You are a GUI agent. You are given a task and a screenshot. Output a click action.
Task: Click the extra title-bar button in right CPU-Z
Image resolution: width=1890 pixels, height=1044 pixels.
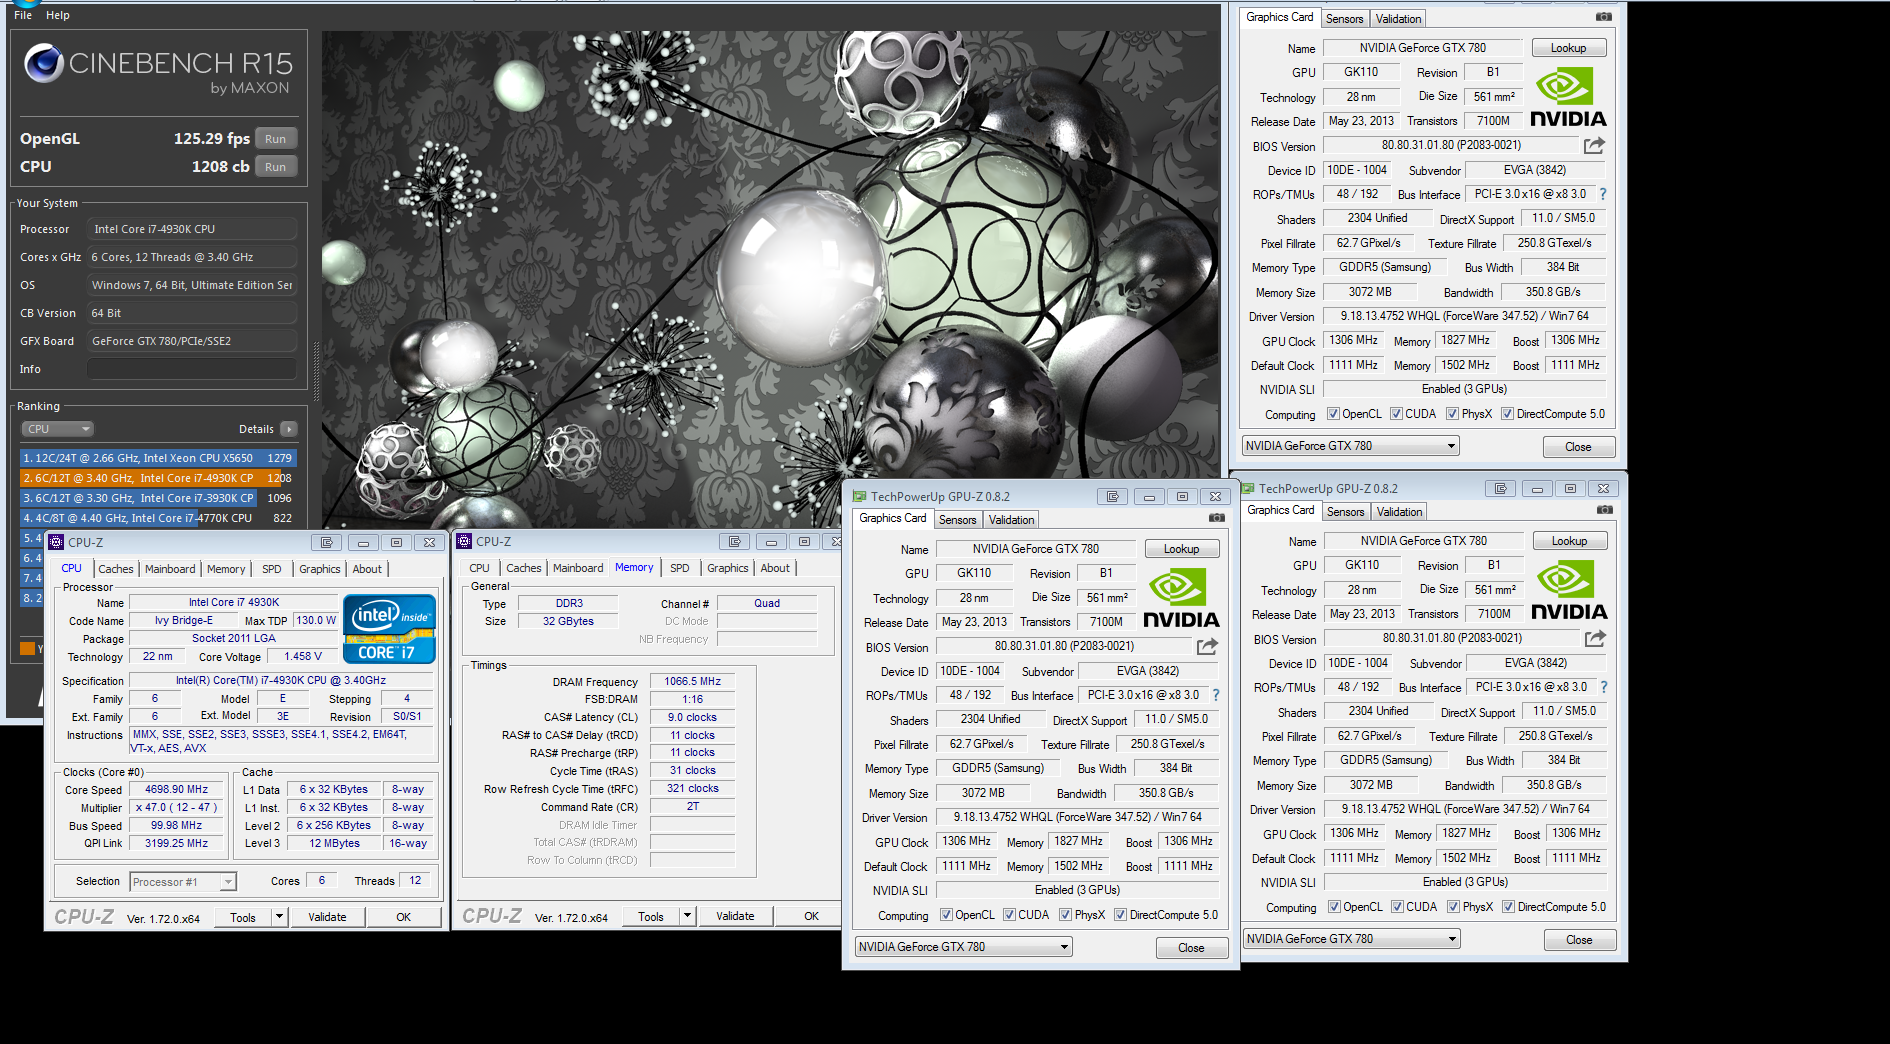click(735, 541)
